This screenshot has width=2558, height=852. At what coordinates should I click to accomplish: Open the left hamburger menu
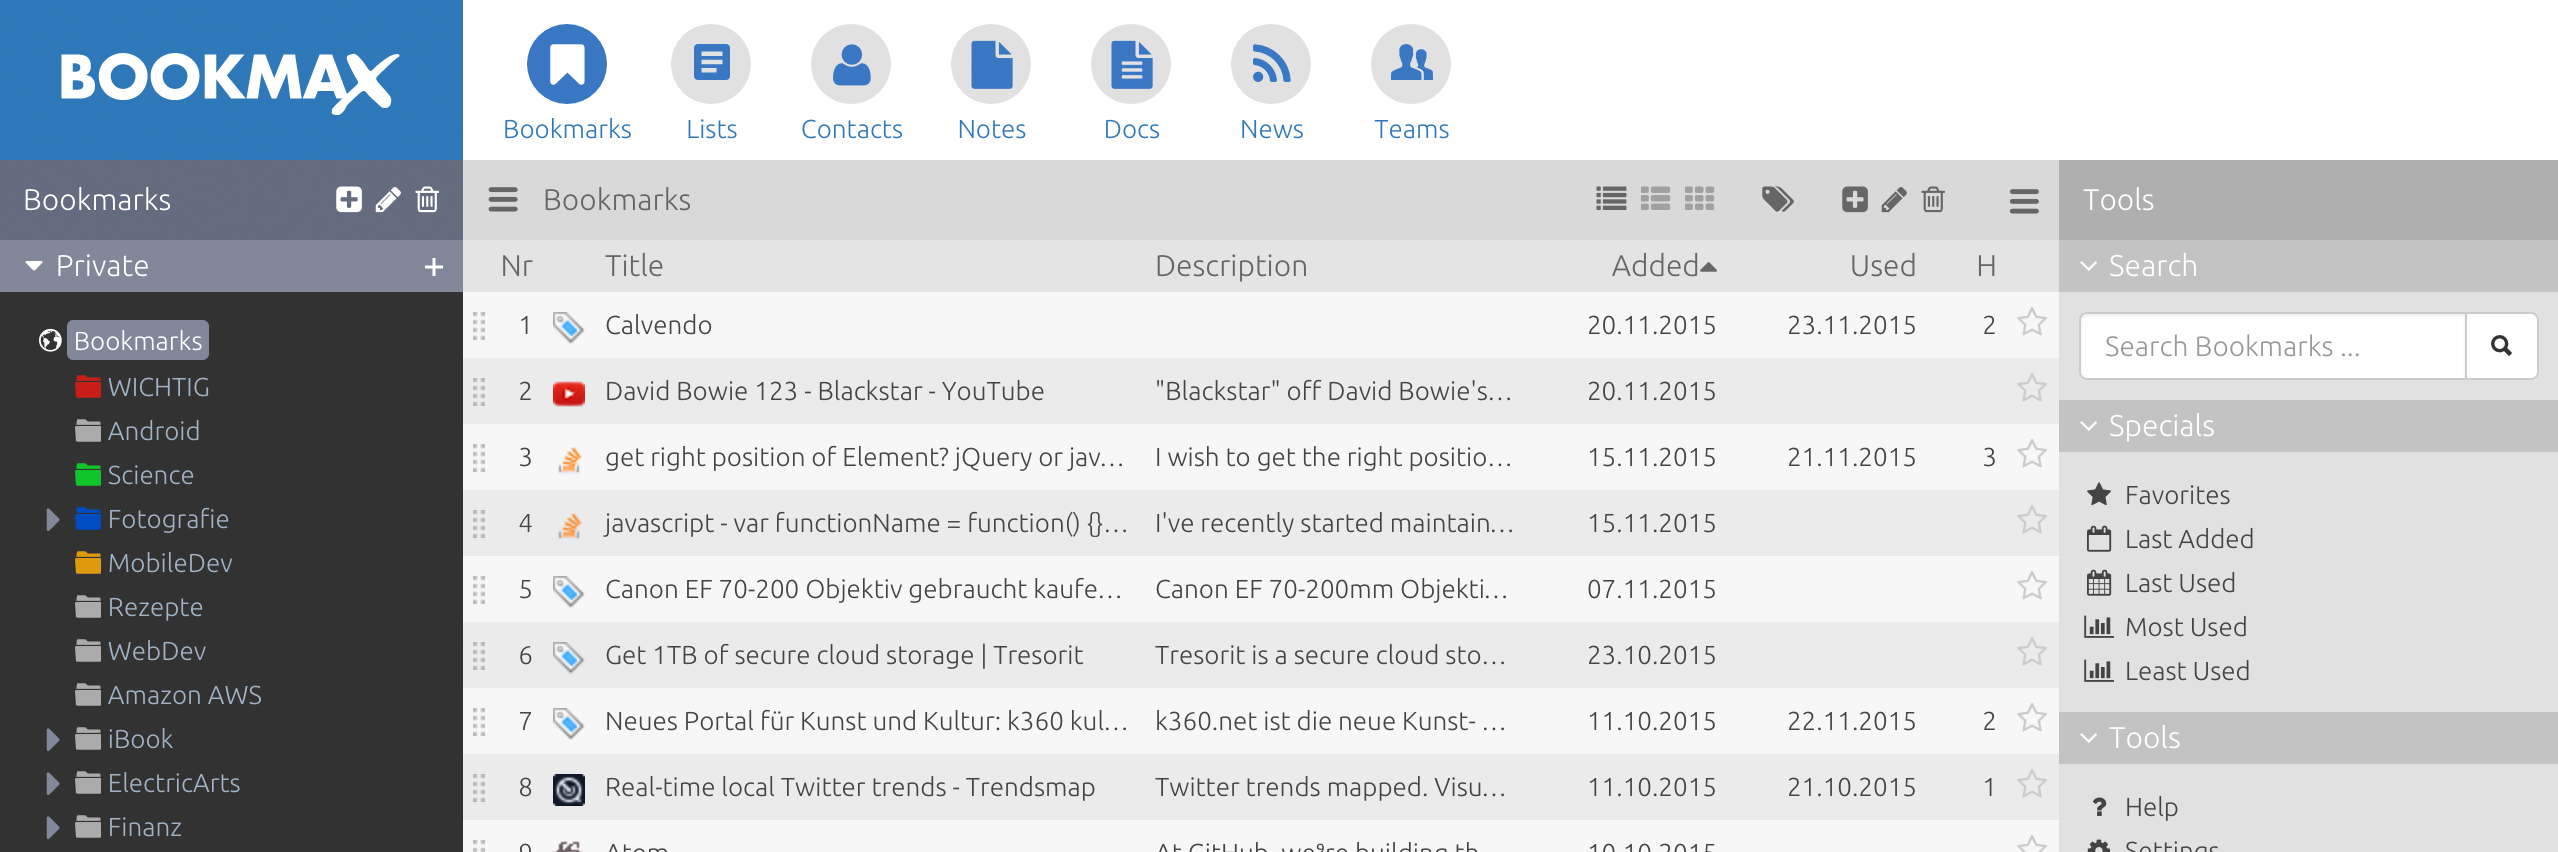503,200
